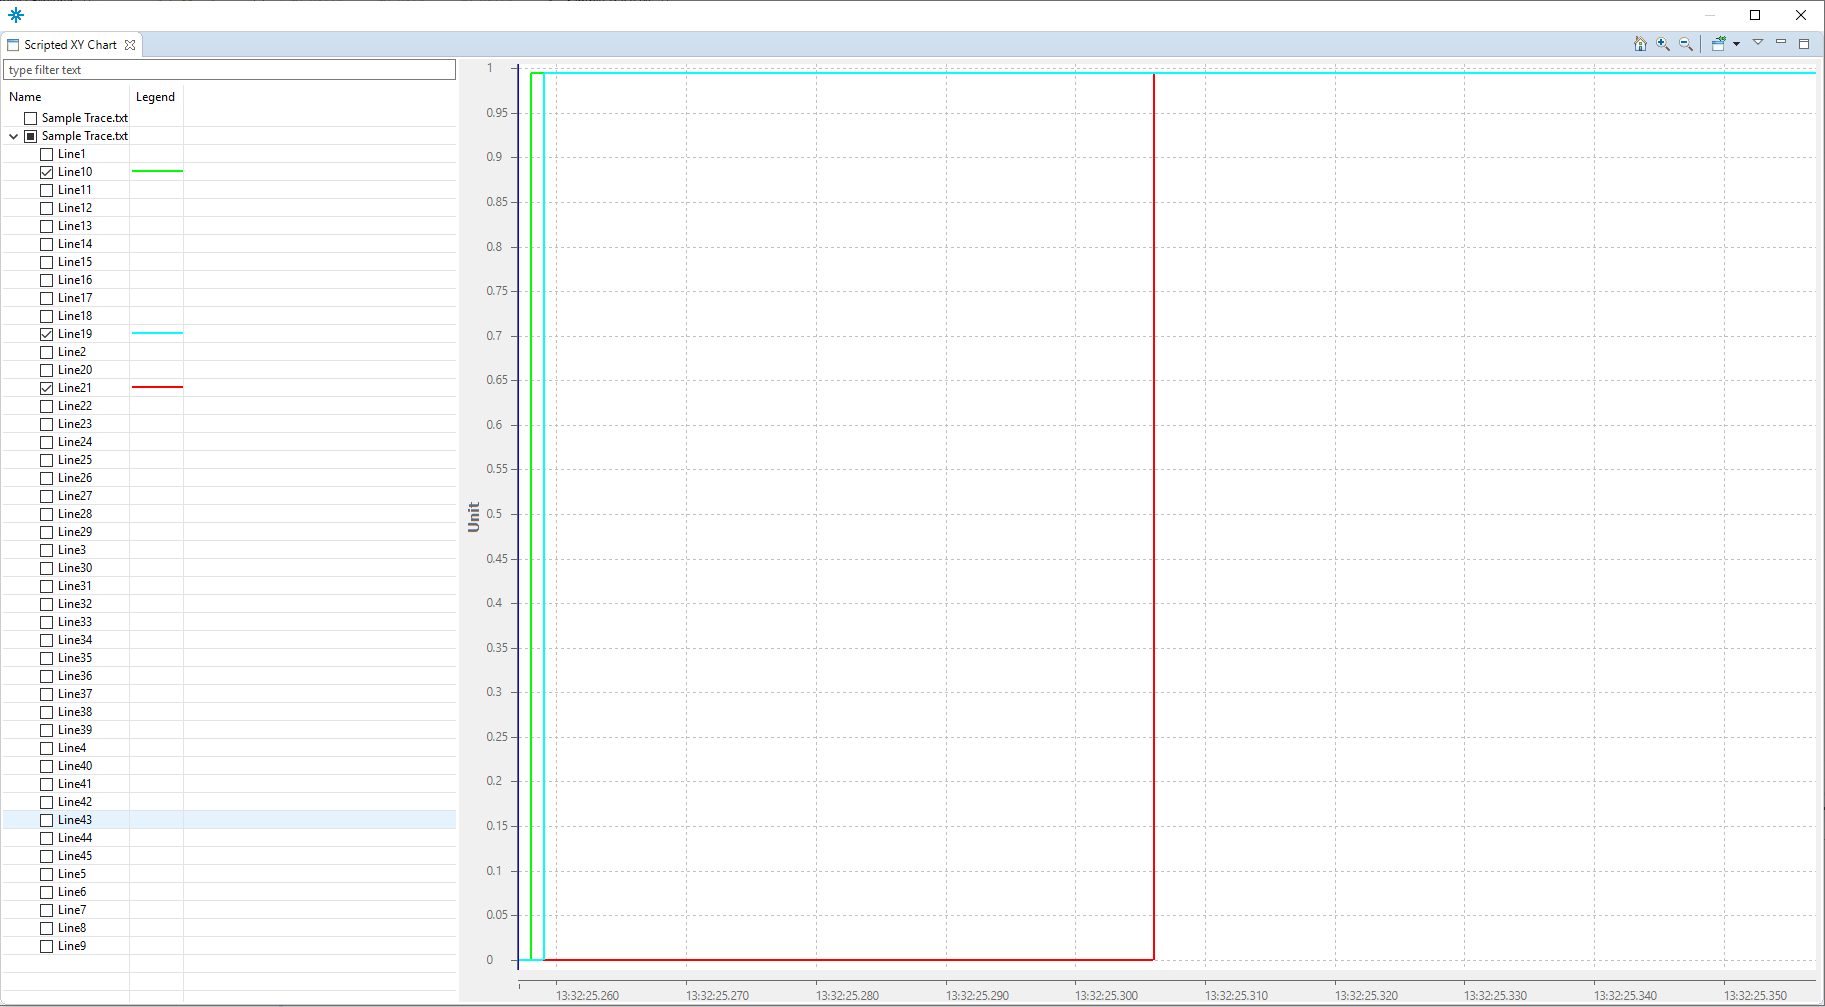Select the Line38 row
1825x1007 pixels.
click(75, 712)
